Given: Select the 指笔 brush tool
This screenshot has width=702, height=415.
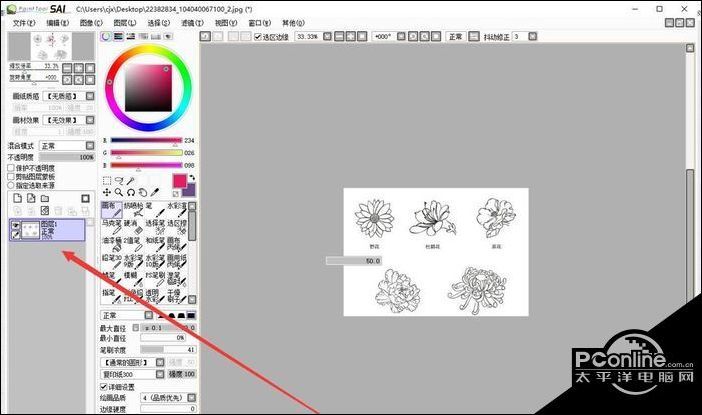Looking at the screenshot, I should coord(111,296).
